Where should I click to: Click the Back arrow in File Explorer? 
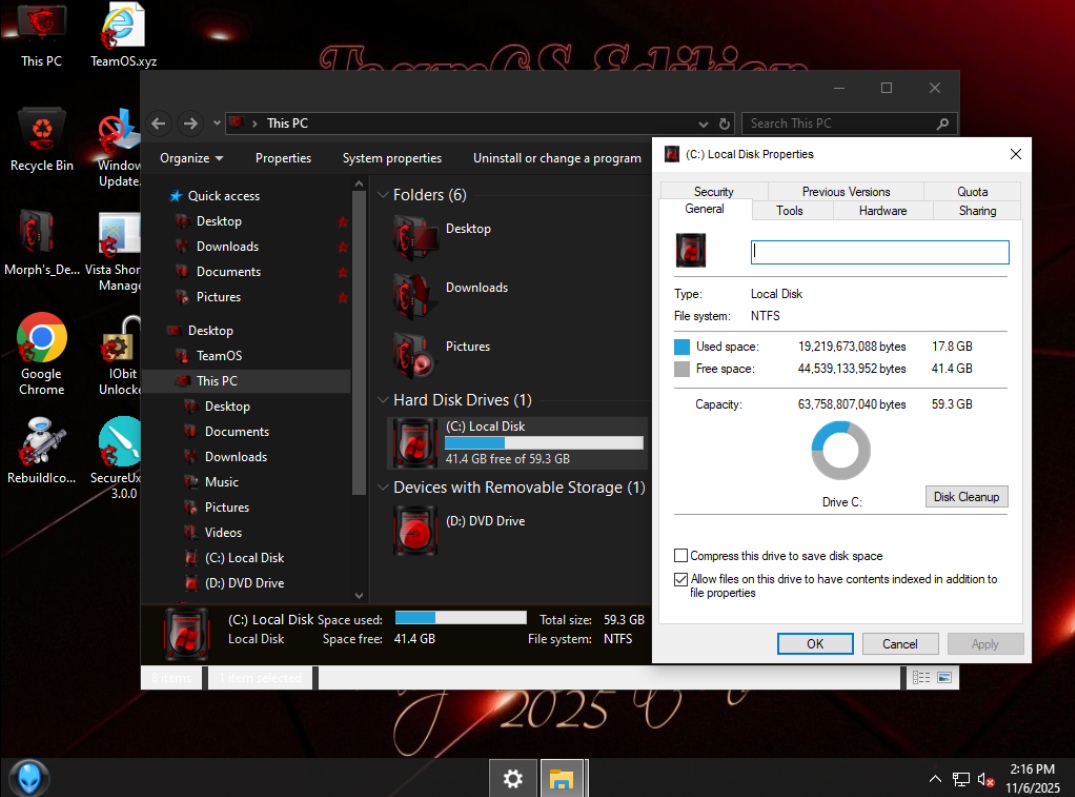[158, 123]
